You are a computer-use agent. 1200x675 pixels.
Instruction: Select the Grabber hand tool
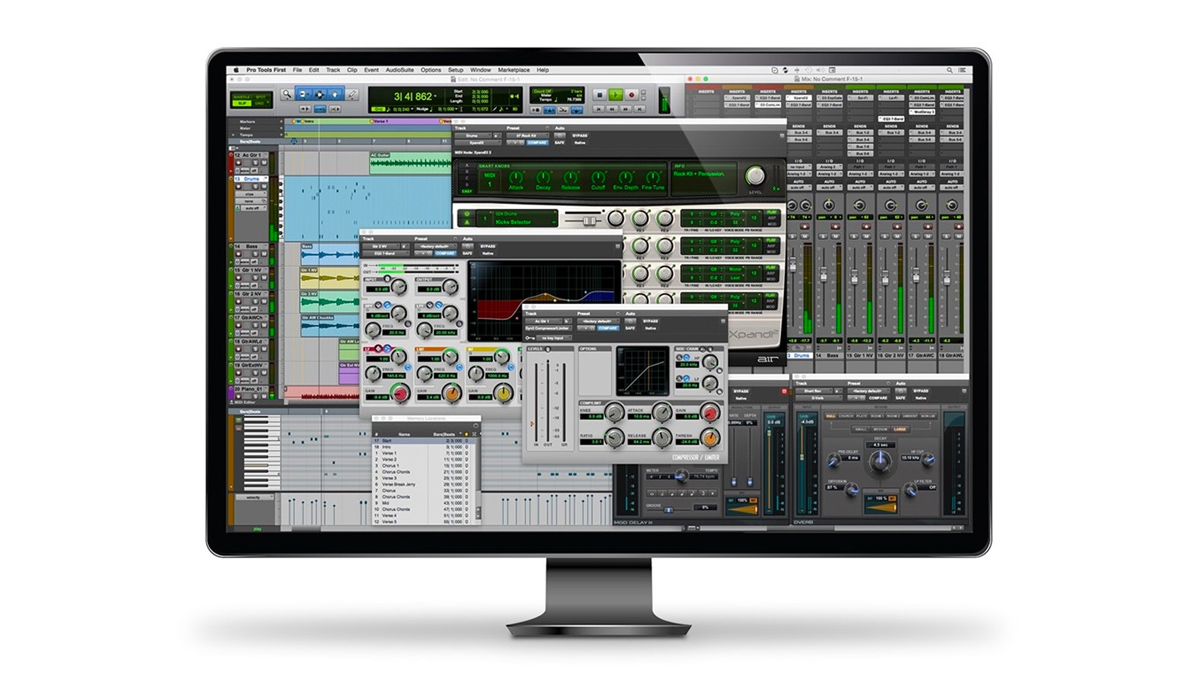[x=335, y=94]
